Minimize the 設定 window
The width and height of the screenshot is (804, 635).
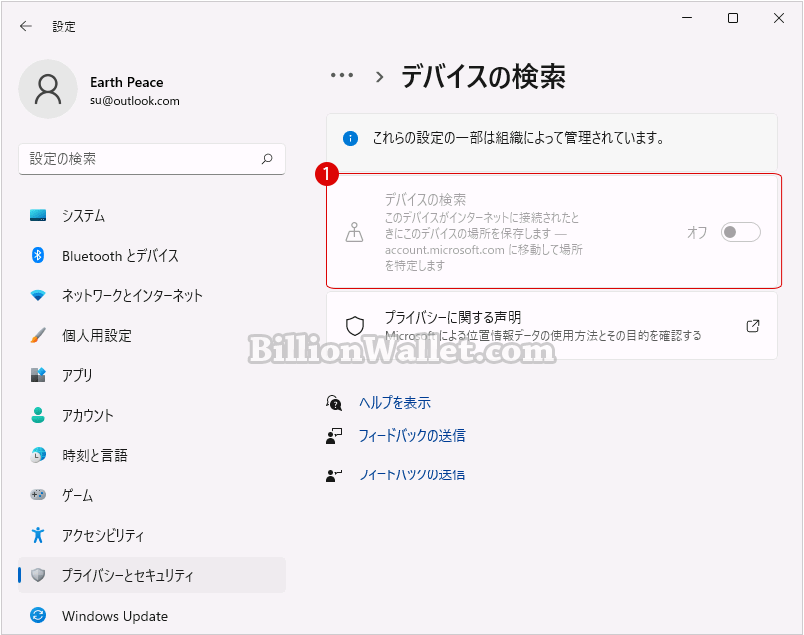click(687, 18)
